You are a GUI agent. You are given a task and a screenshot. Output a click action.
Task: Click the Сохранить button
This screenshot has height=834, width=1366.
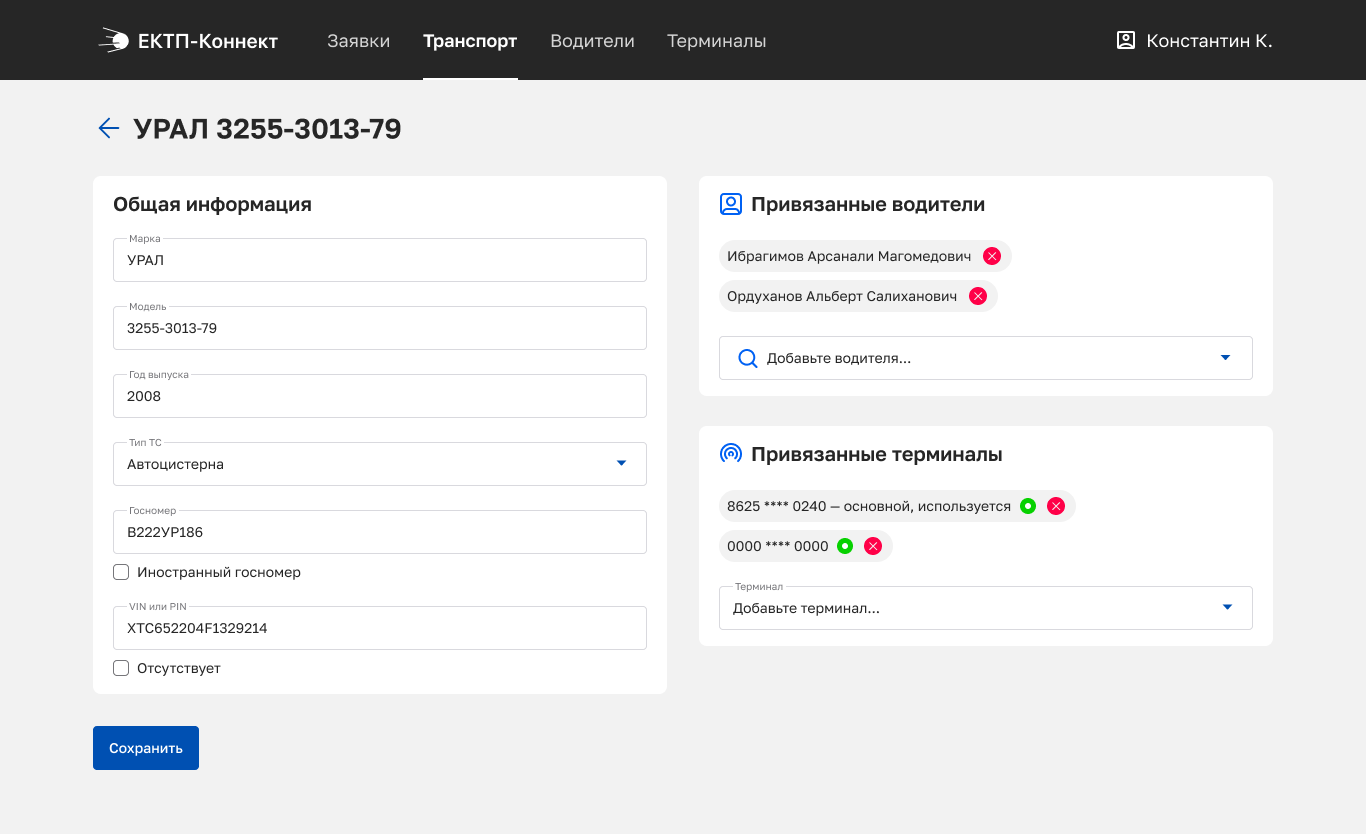point(146,748)
